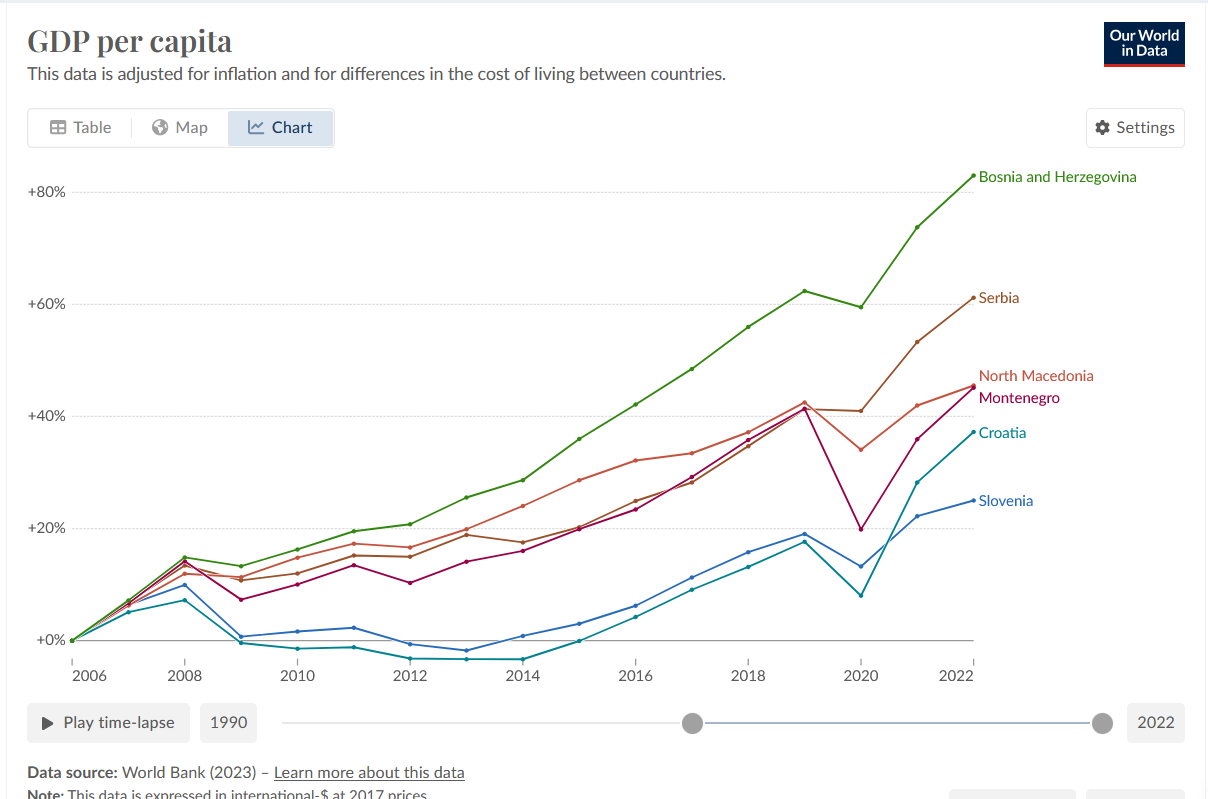The image size is (1208, 799).
Task: Open the Settings gear button
Action: (1135, 128)
